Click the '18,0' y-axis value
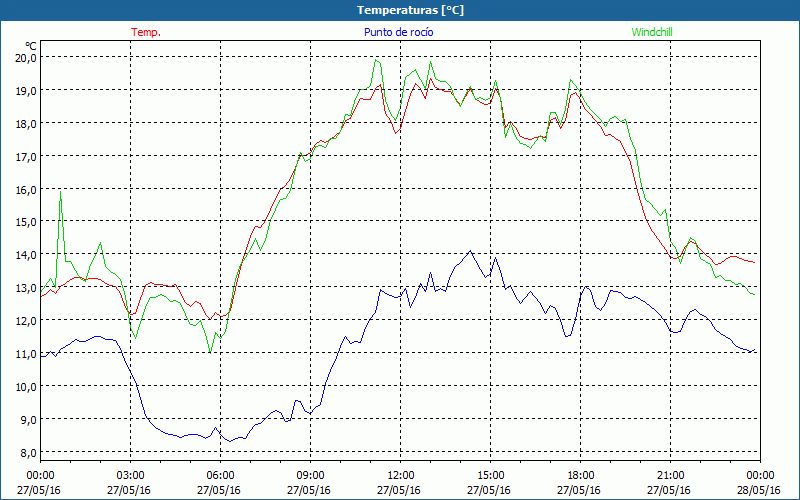This screenshot has height=500, width=800. pos(26,123)
